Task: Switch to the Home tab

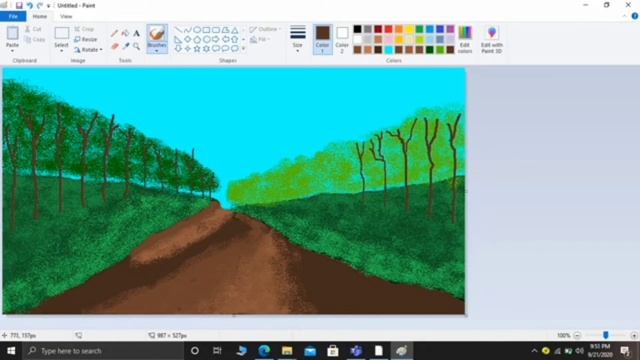Action: 40,16
